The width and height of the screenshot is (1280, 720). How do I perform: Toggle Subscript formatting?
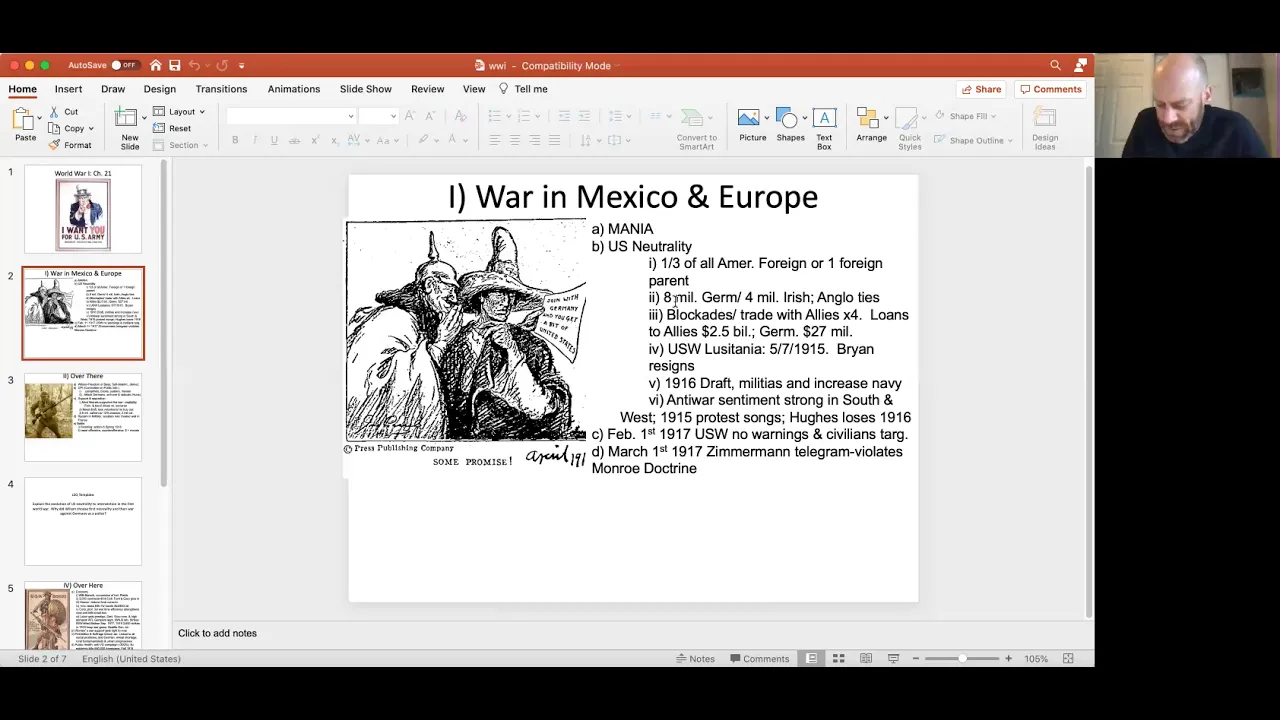[x=333, y=140]
